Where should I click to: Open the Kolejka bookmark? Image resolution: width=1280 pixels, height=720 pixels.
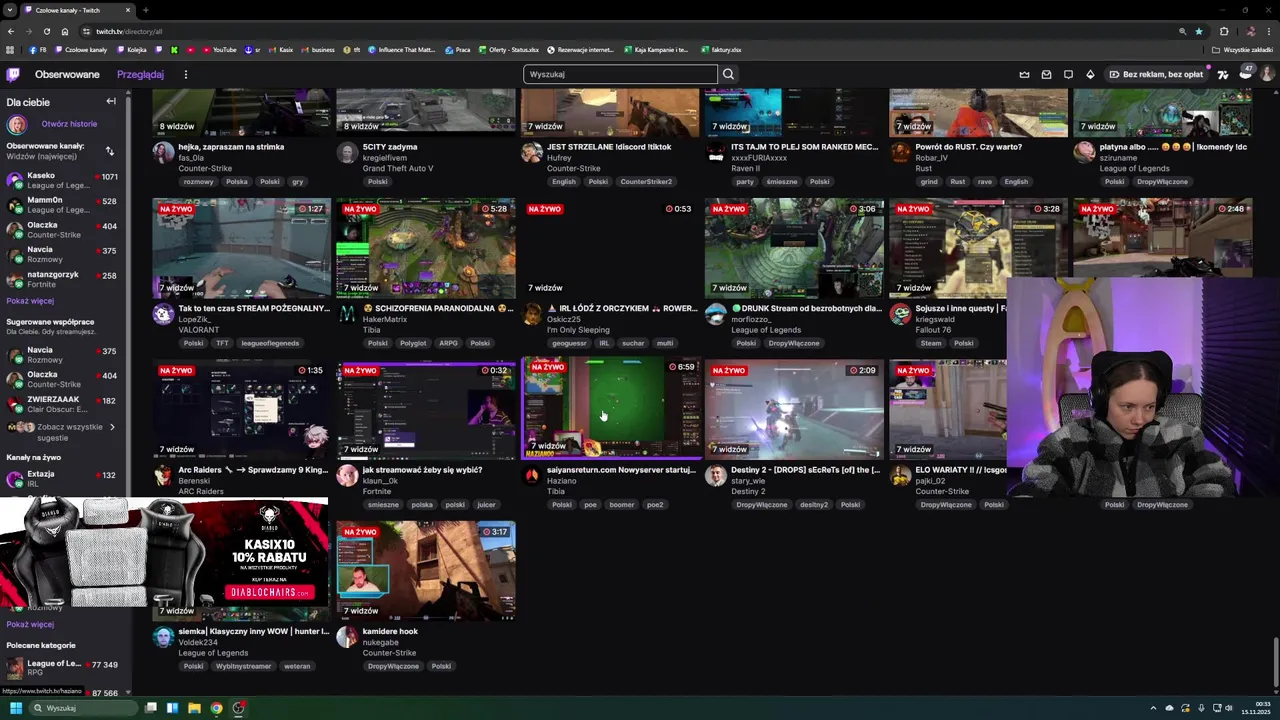coord(132,49)
